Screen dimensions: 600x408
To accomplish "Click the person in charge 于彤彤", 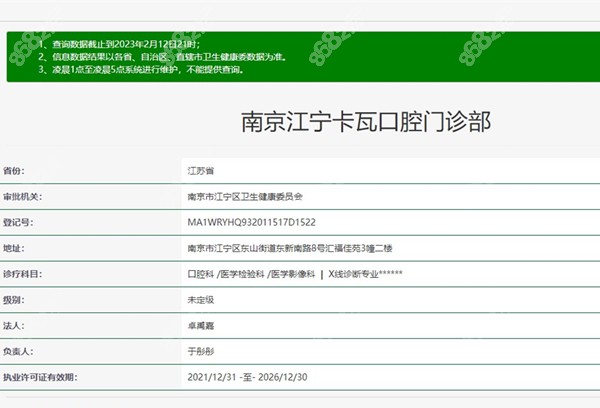I will point(201,351).
